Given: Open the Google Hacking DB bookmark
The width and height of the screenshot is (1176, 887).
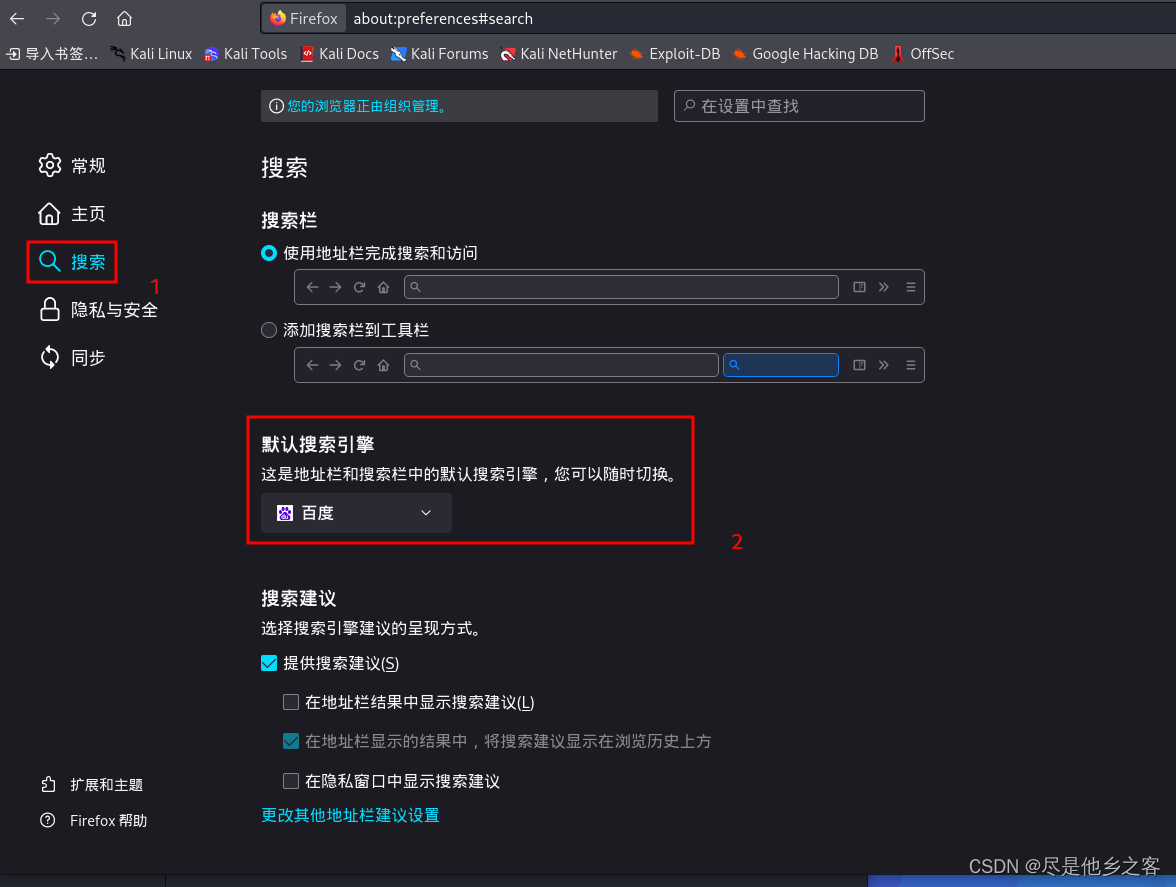Looking at the screenshot, I should click(806, 54).
